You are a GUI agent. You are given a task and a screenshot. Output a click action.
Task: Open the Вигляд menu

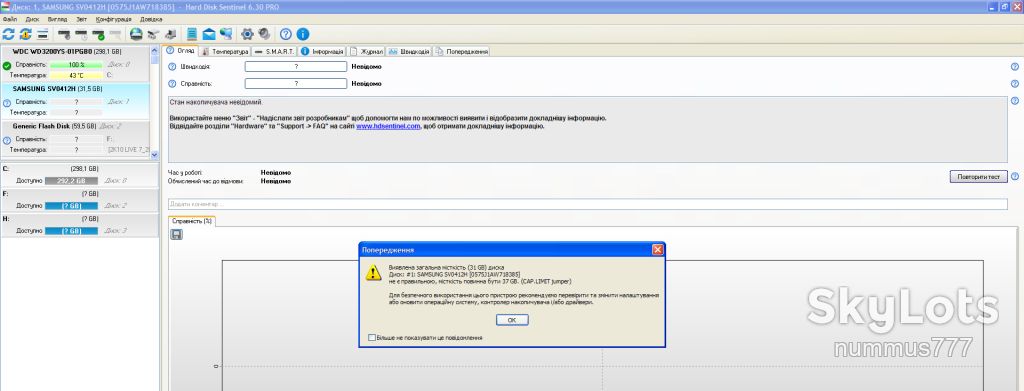(x=57, y=20)
